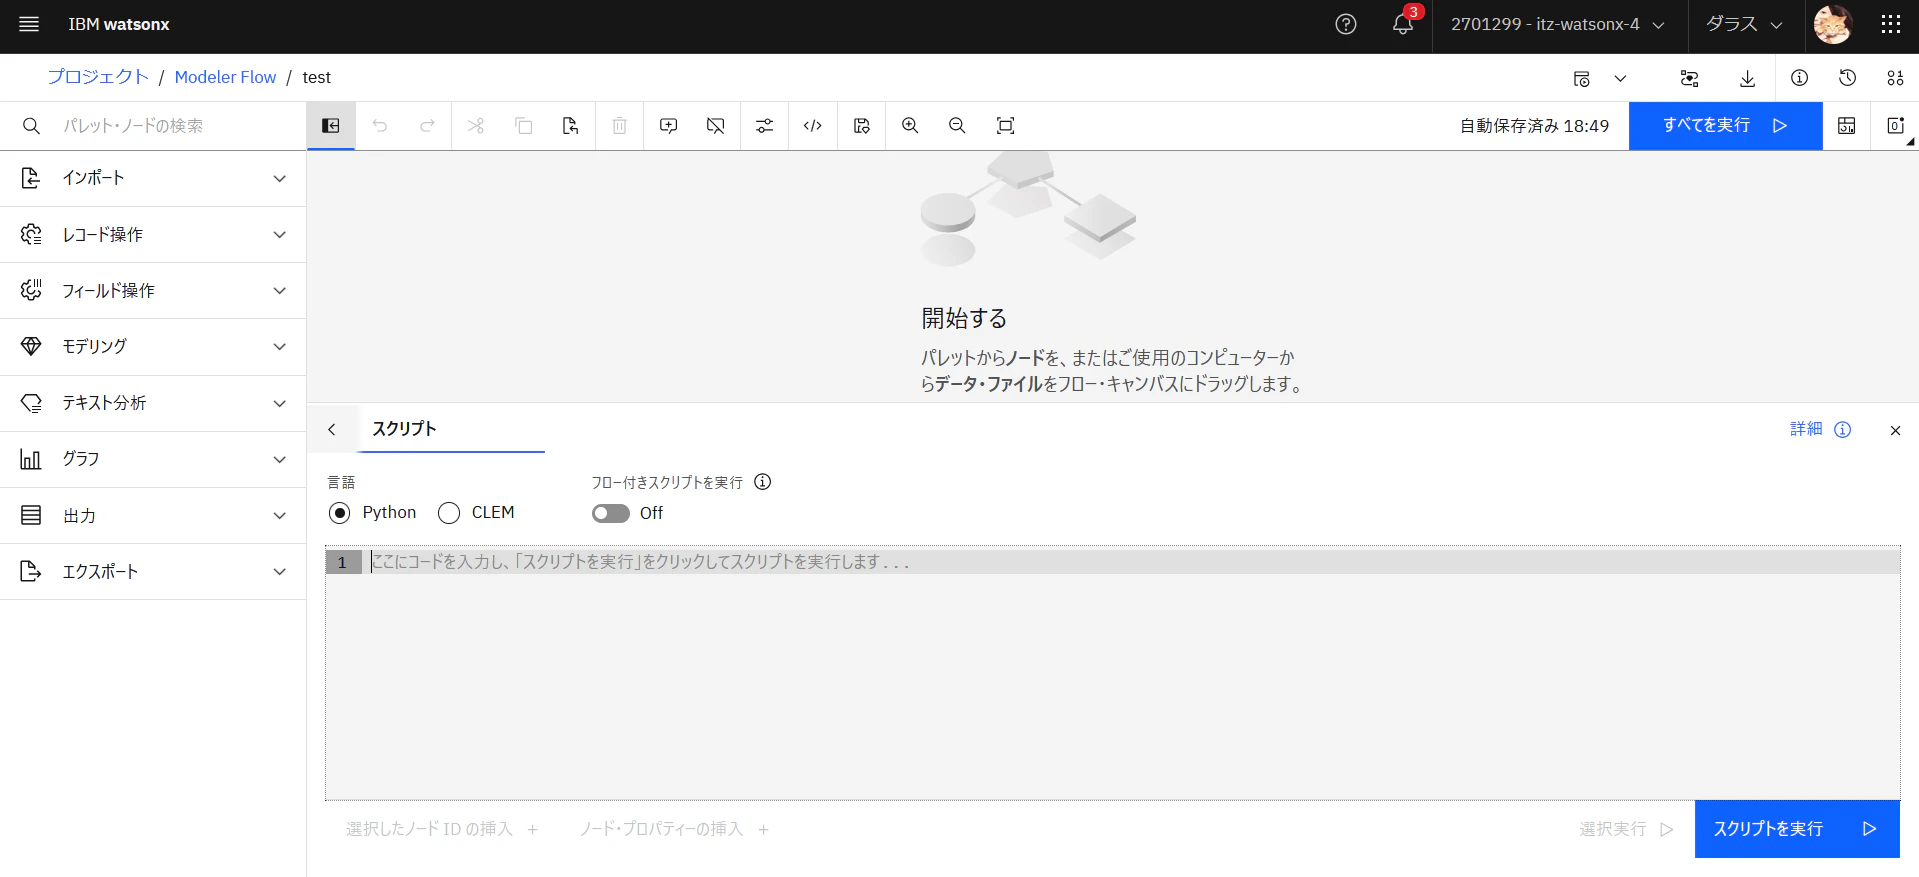Viewport: 1919px width, 877px height.
Task: Expand the レコード操作 palette category
Action: click(x=153, y=235)
